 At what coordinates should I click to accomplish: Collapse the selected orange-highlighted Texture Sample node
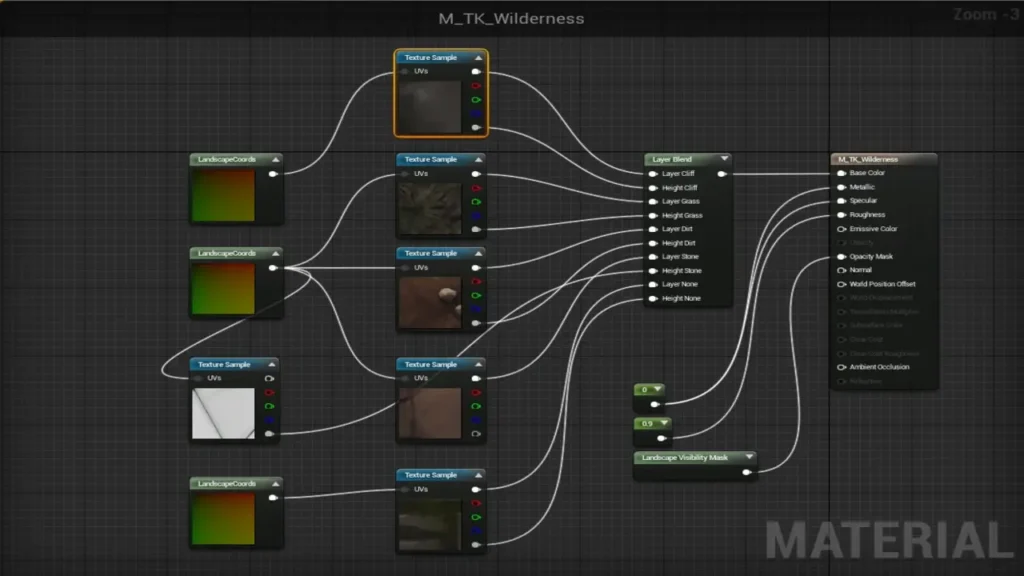coord(478,58)
